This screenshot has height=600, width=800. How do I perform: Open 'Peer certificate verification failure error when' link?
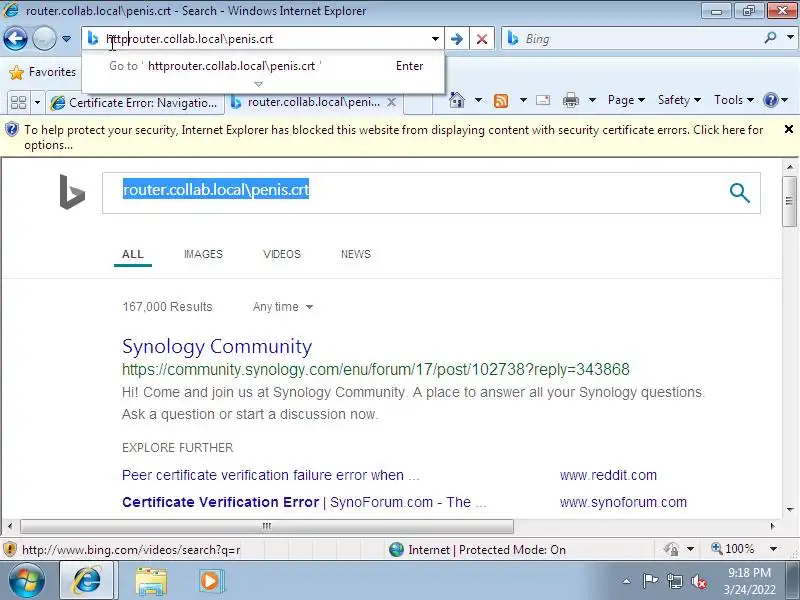pyautogui.click(x=270, y=475)
